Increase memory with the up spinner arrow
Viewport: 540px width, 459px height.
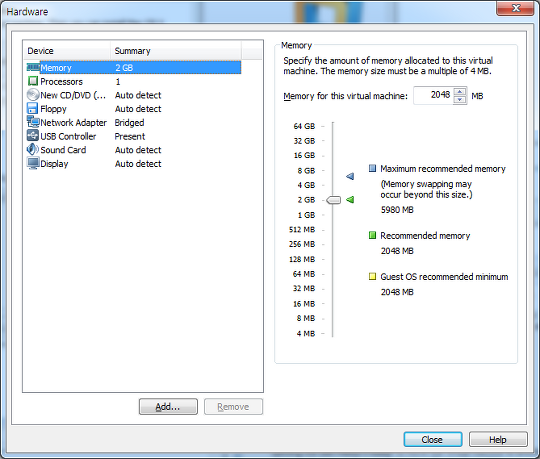point(460,91)
